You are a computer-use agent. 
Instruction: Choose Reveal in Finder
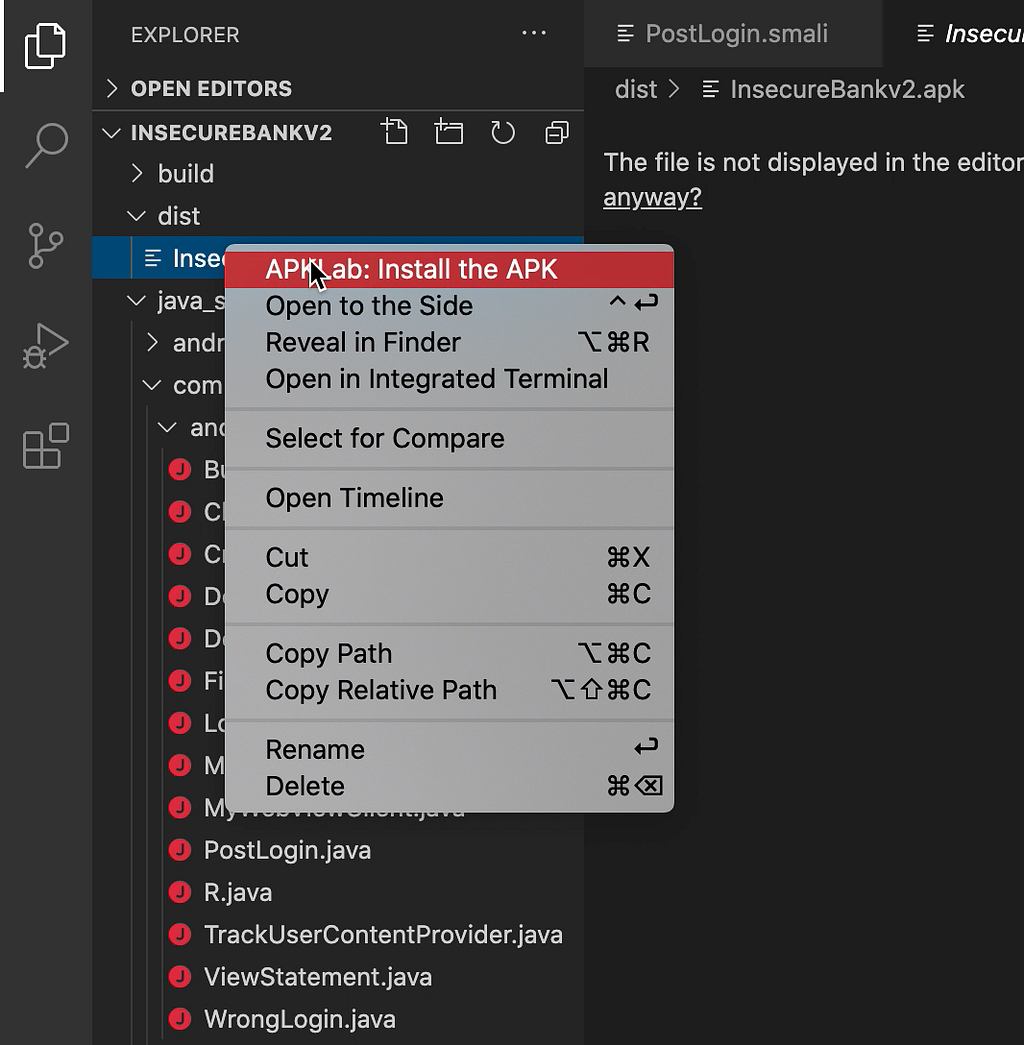pyautogui.click(x=449, y=343)
